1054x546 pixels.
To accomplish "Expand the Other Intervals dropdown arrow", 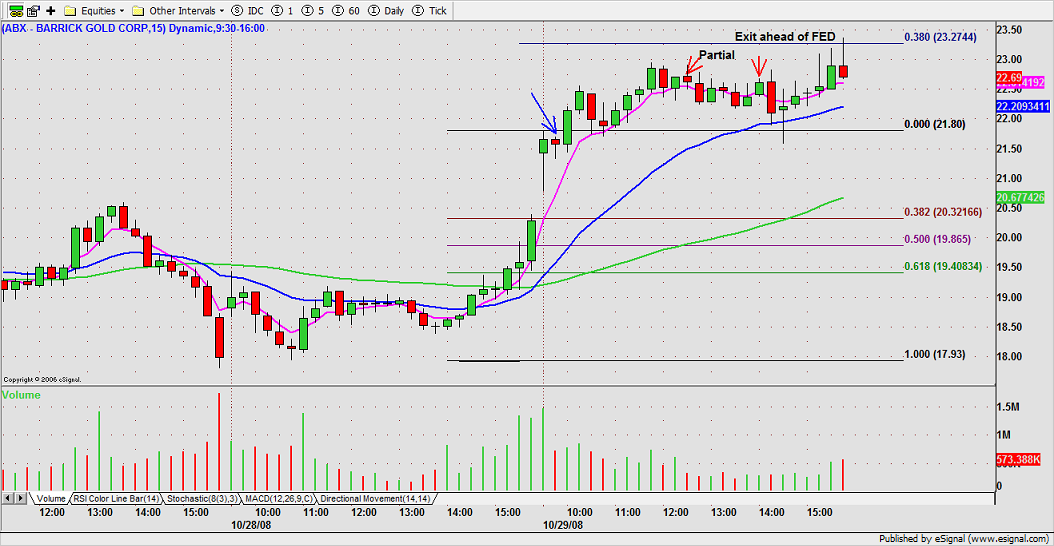I will 221,11.
